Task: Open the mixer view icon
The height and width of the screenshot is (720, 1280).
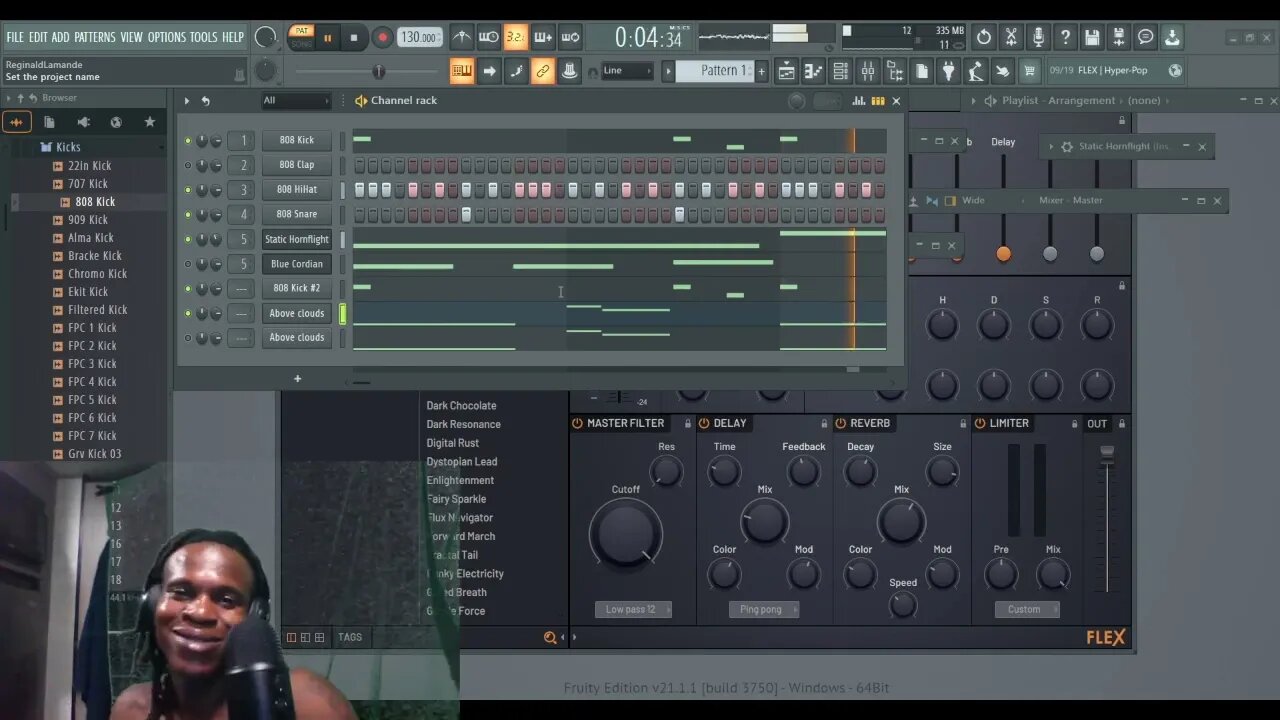Action: pyautogui.click(x=867, y=71)
